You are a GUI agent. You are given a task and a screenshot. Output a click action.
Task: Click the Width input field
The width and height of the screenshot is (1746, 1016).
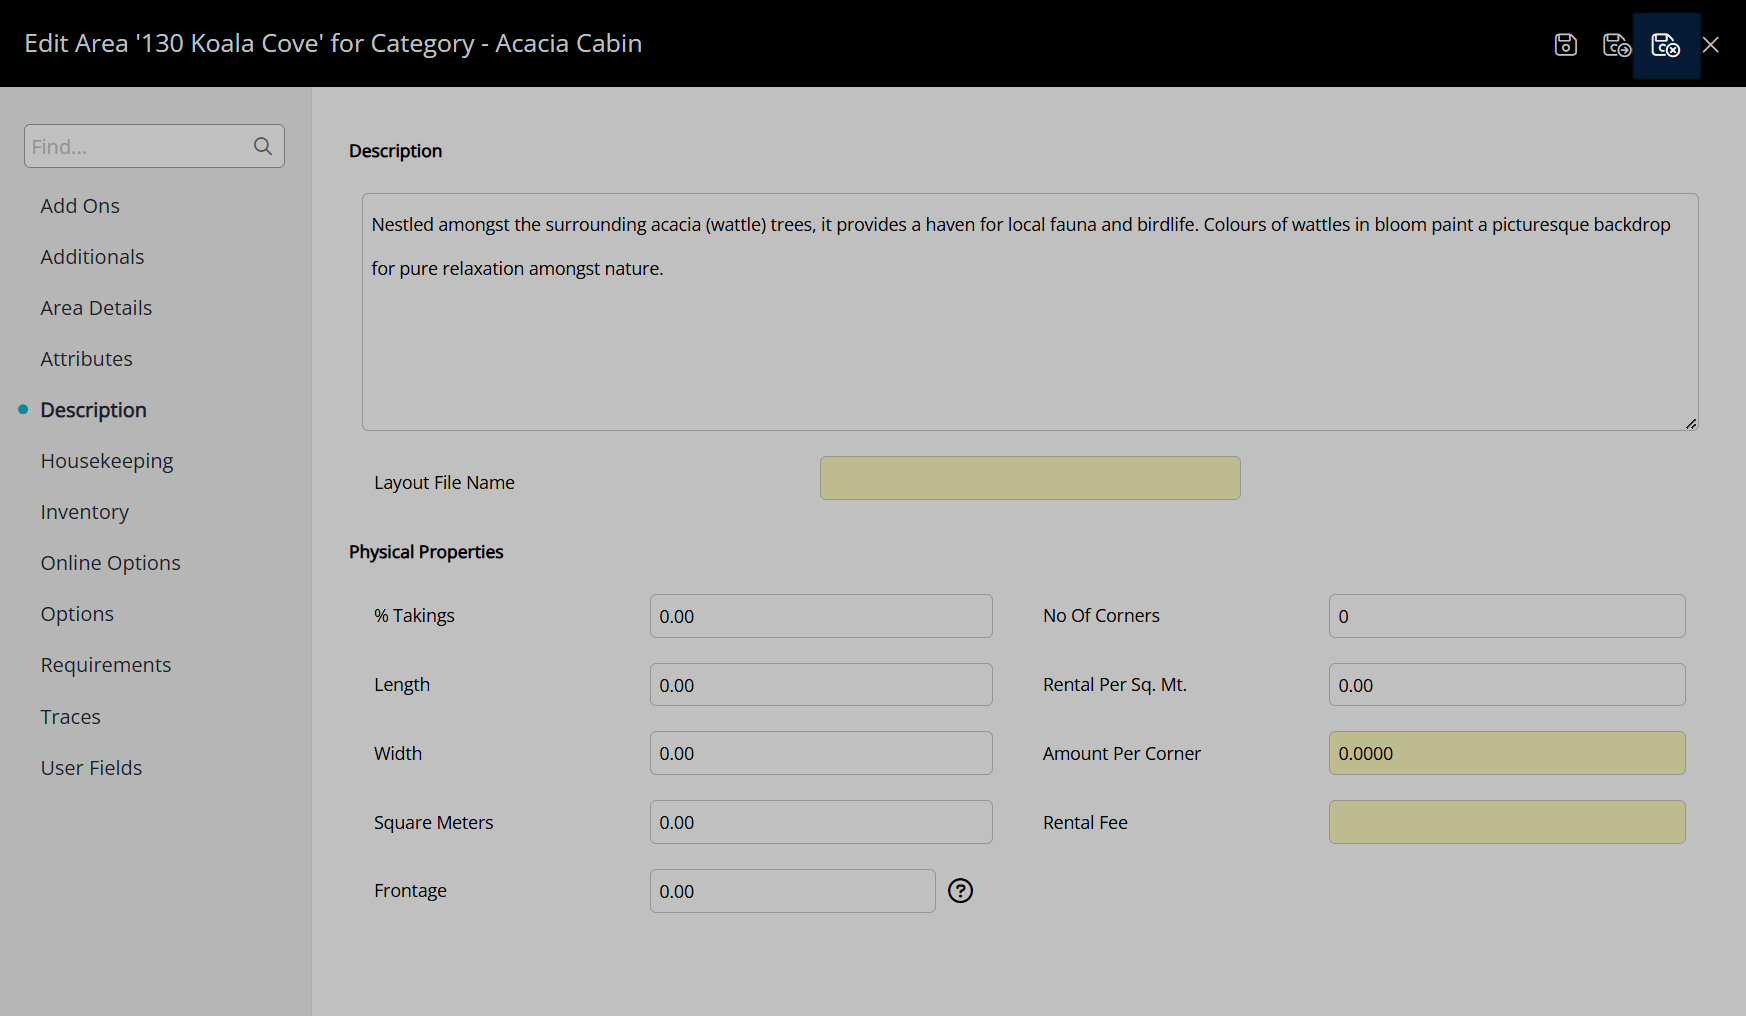[821, 753]
